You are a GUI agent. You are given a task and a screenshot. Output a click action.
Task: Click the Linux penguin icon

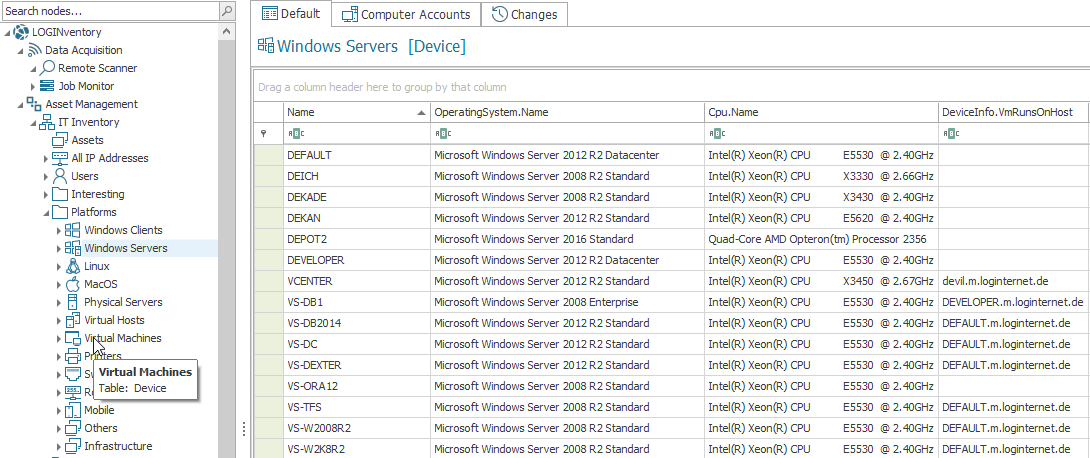(x=73, y=266)
